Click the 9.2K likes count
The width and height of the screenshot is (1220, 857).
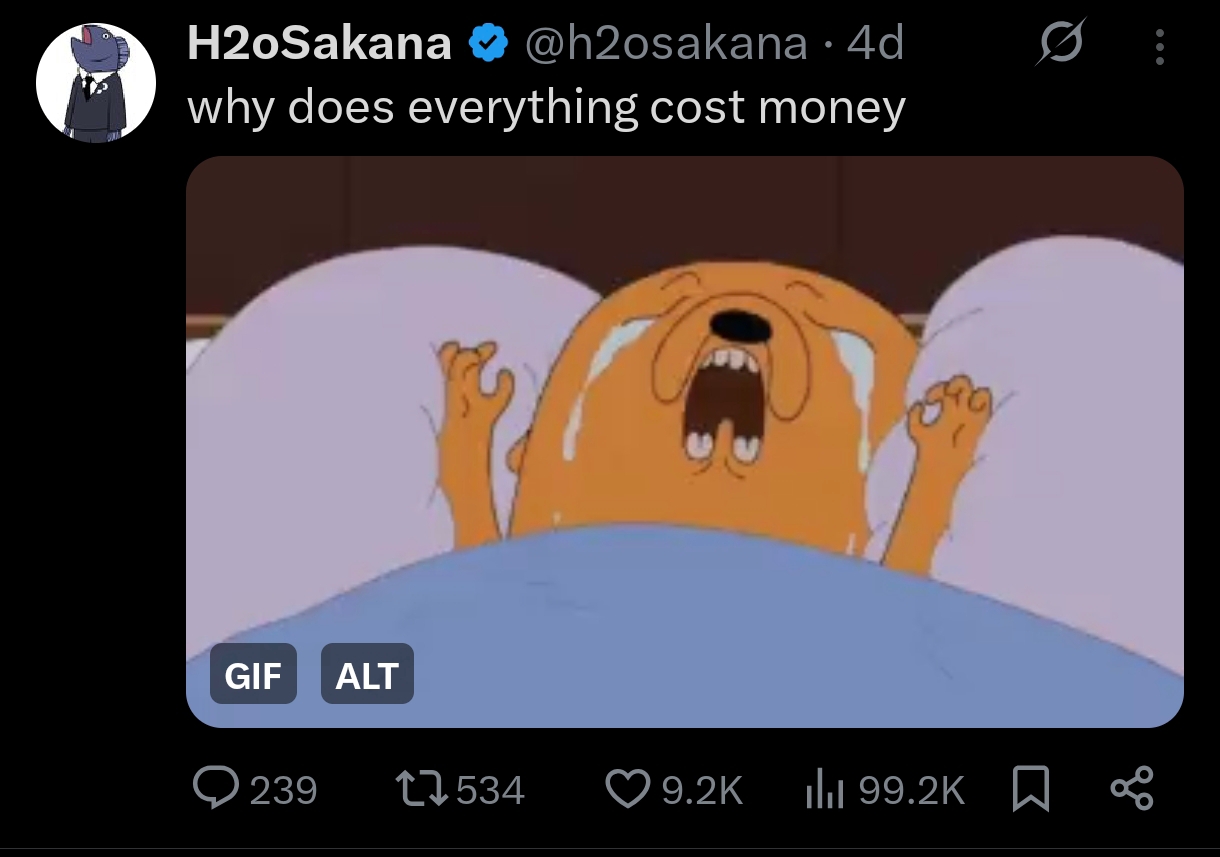coord(703,791)
